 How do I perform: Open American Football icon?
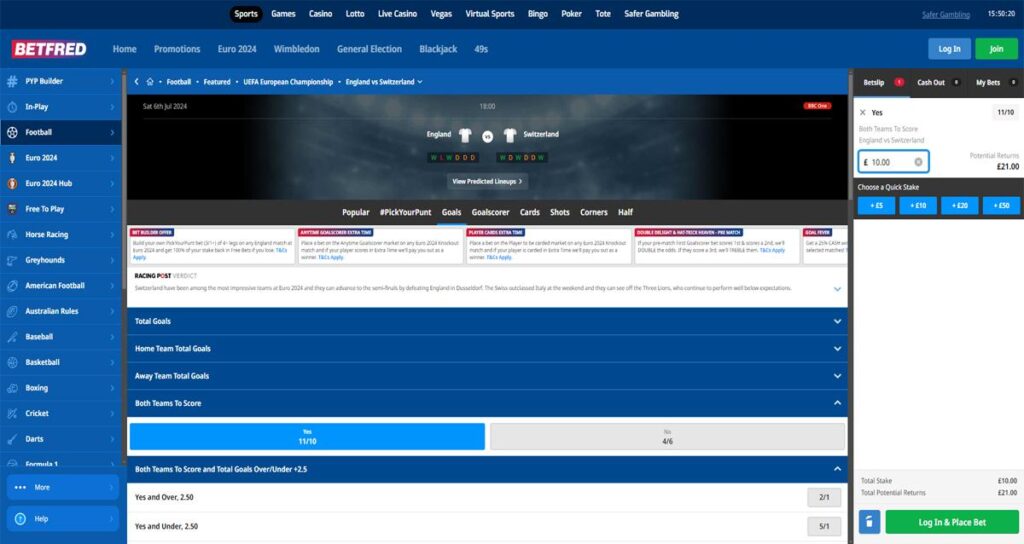click(12, 285)
